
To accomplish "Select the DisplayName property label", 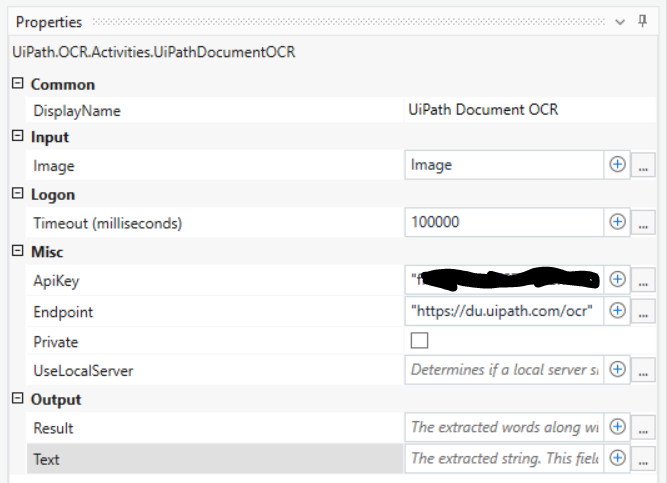I will [77, 111].
